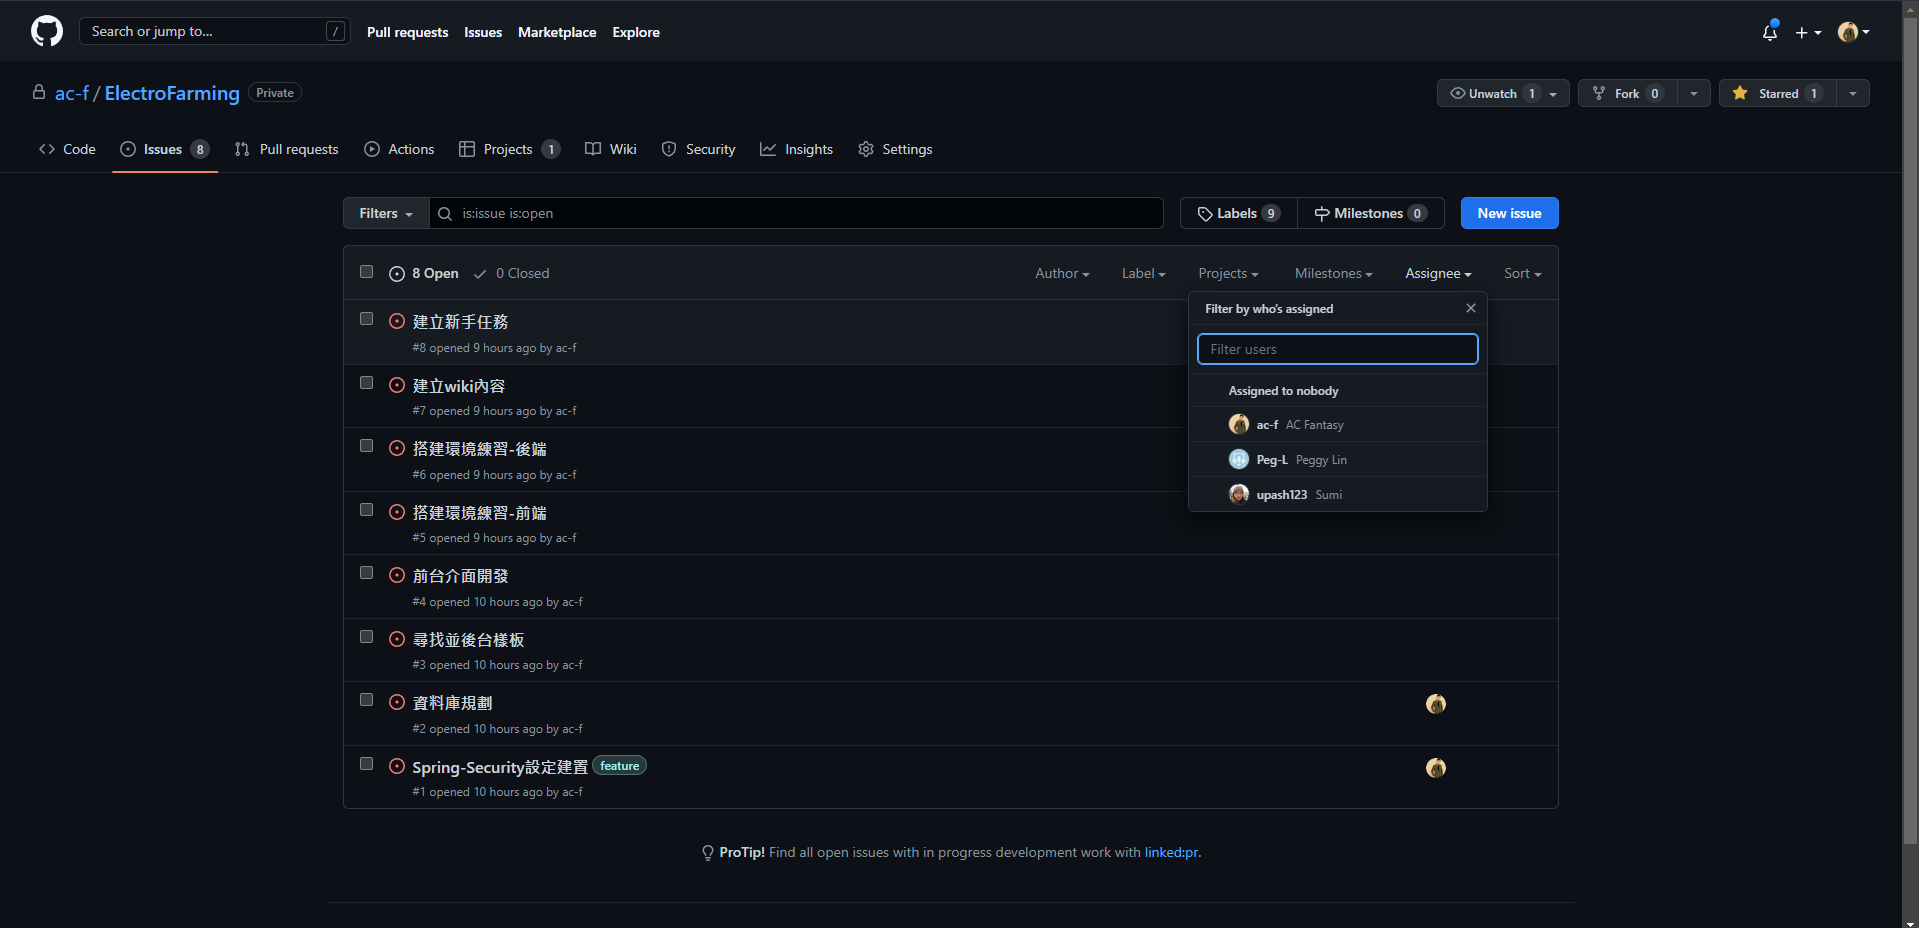Open the Explore header link
1919x928 pixels.
click(x=636, y=32)
